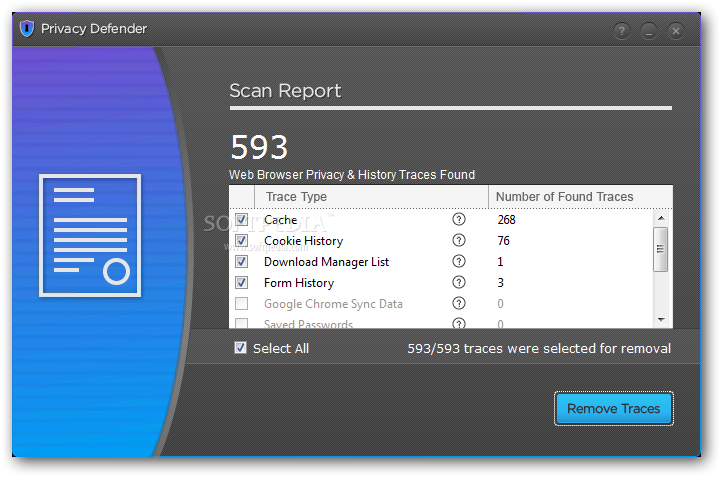721x477 pixels.
Task: Open help from the title bar question mark
Action: pyautogui.click(x=622, y=31)
